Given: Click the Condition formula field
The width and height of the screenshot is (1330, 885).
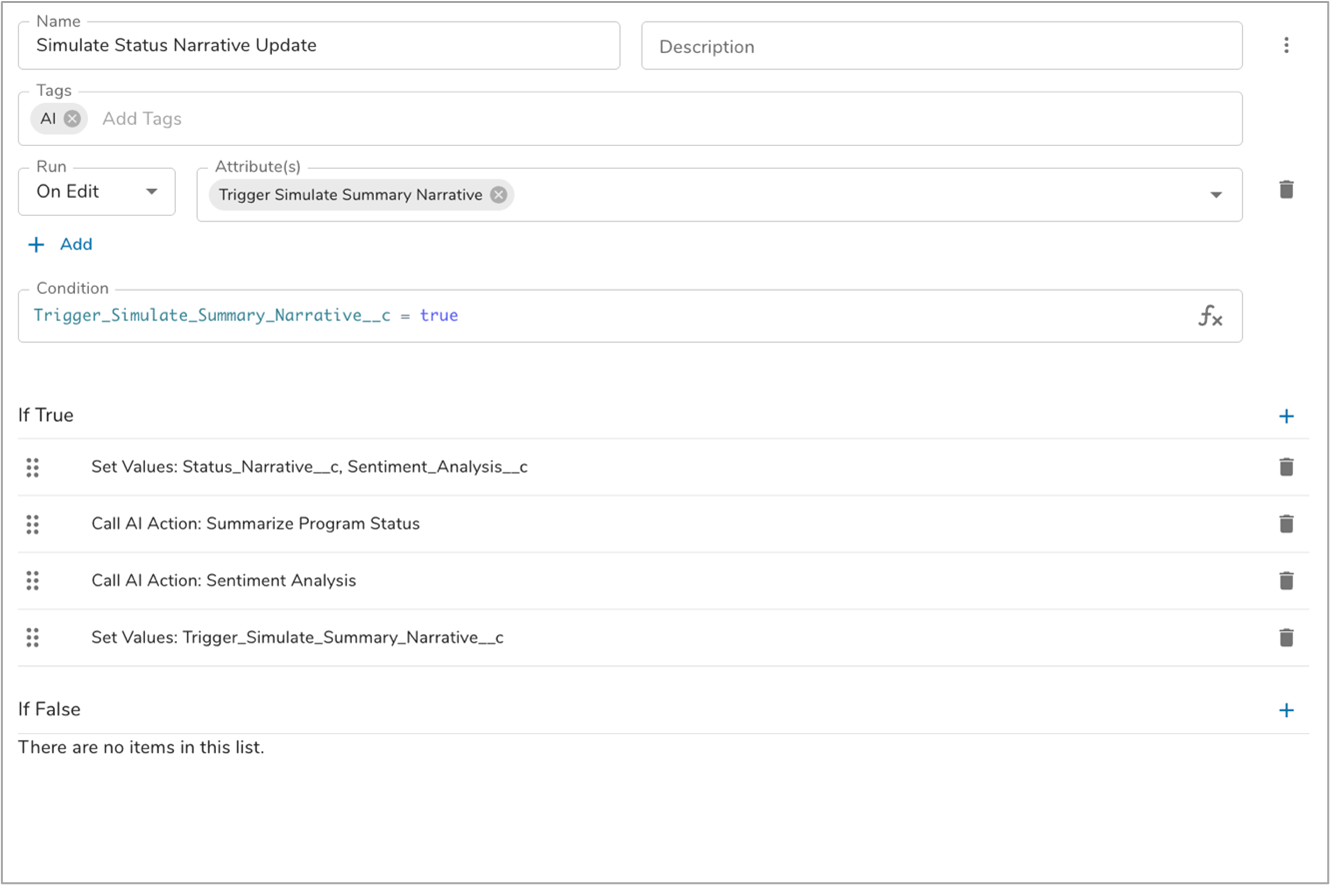Looking at the screenshot, I should tap(600, 316).
